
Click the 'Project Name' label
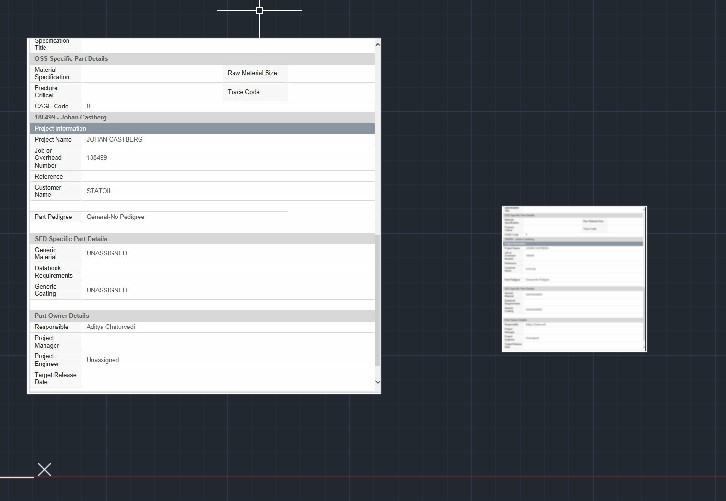[53, 139]
